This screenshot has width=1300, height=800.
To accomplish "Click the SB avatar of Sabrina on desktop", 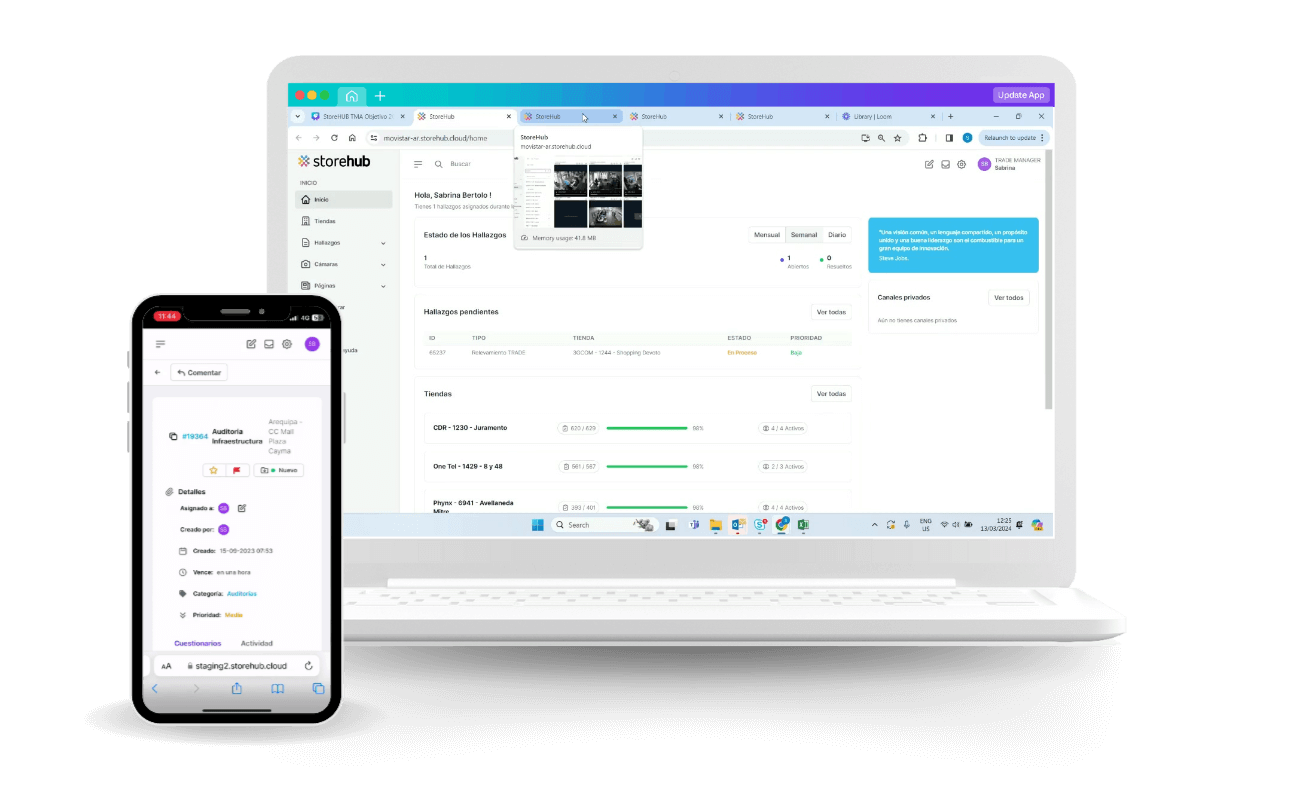I will click(x=984, y=164).
